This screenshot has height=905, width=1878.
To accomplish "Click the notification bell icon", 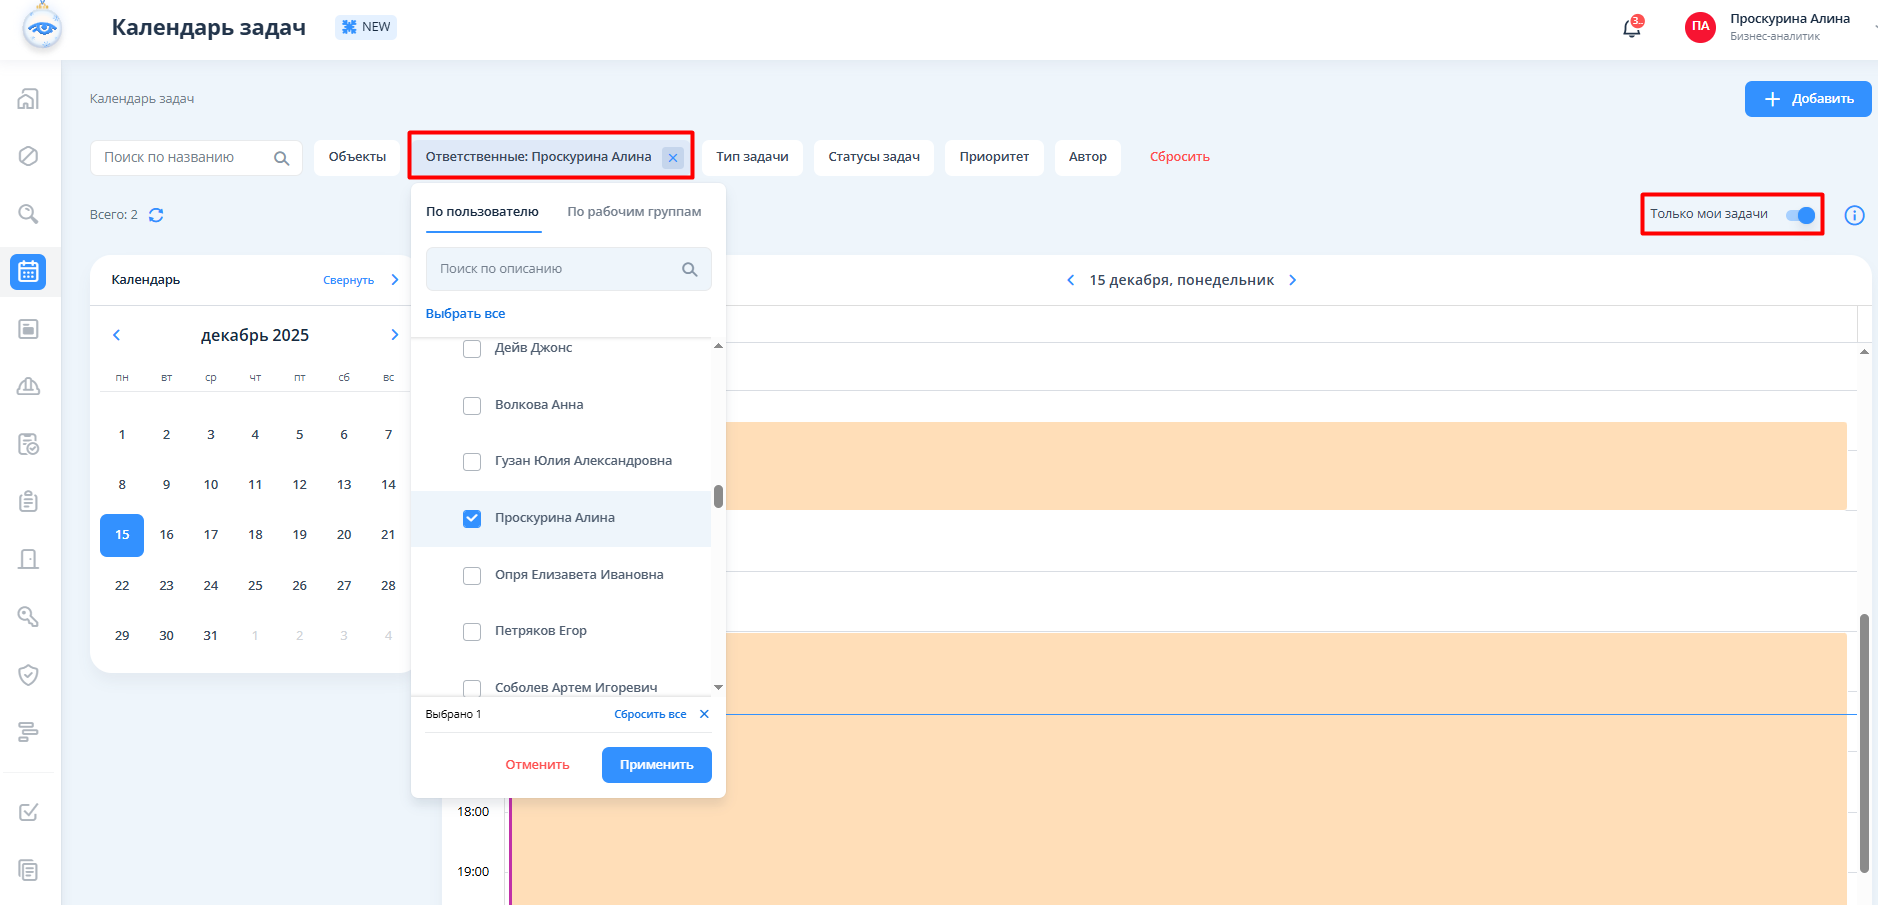I will point(1631,28).
